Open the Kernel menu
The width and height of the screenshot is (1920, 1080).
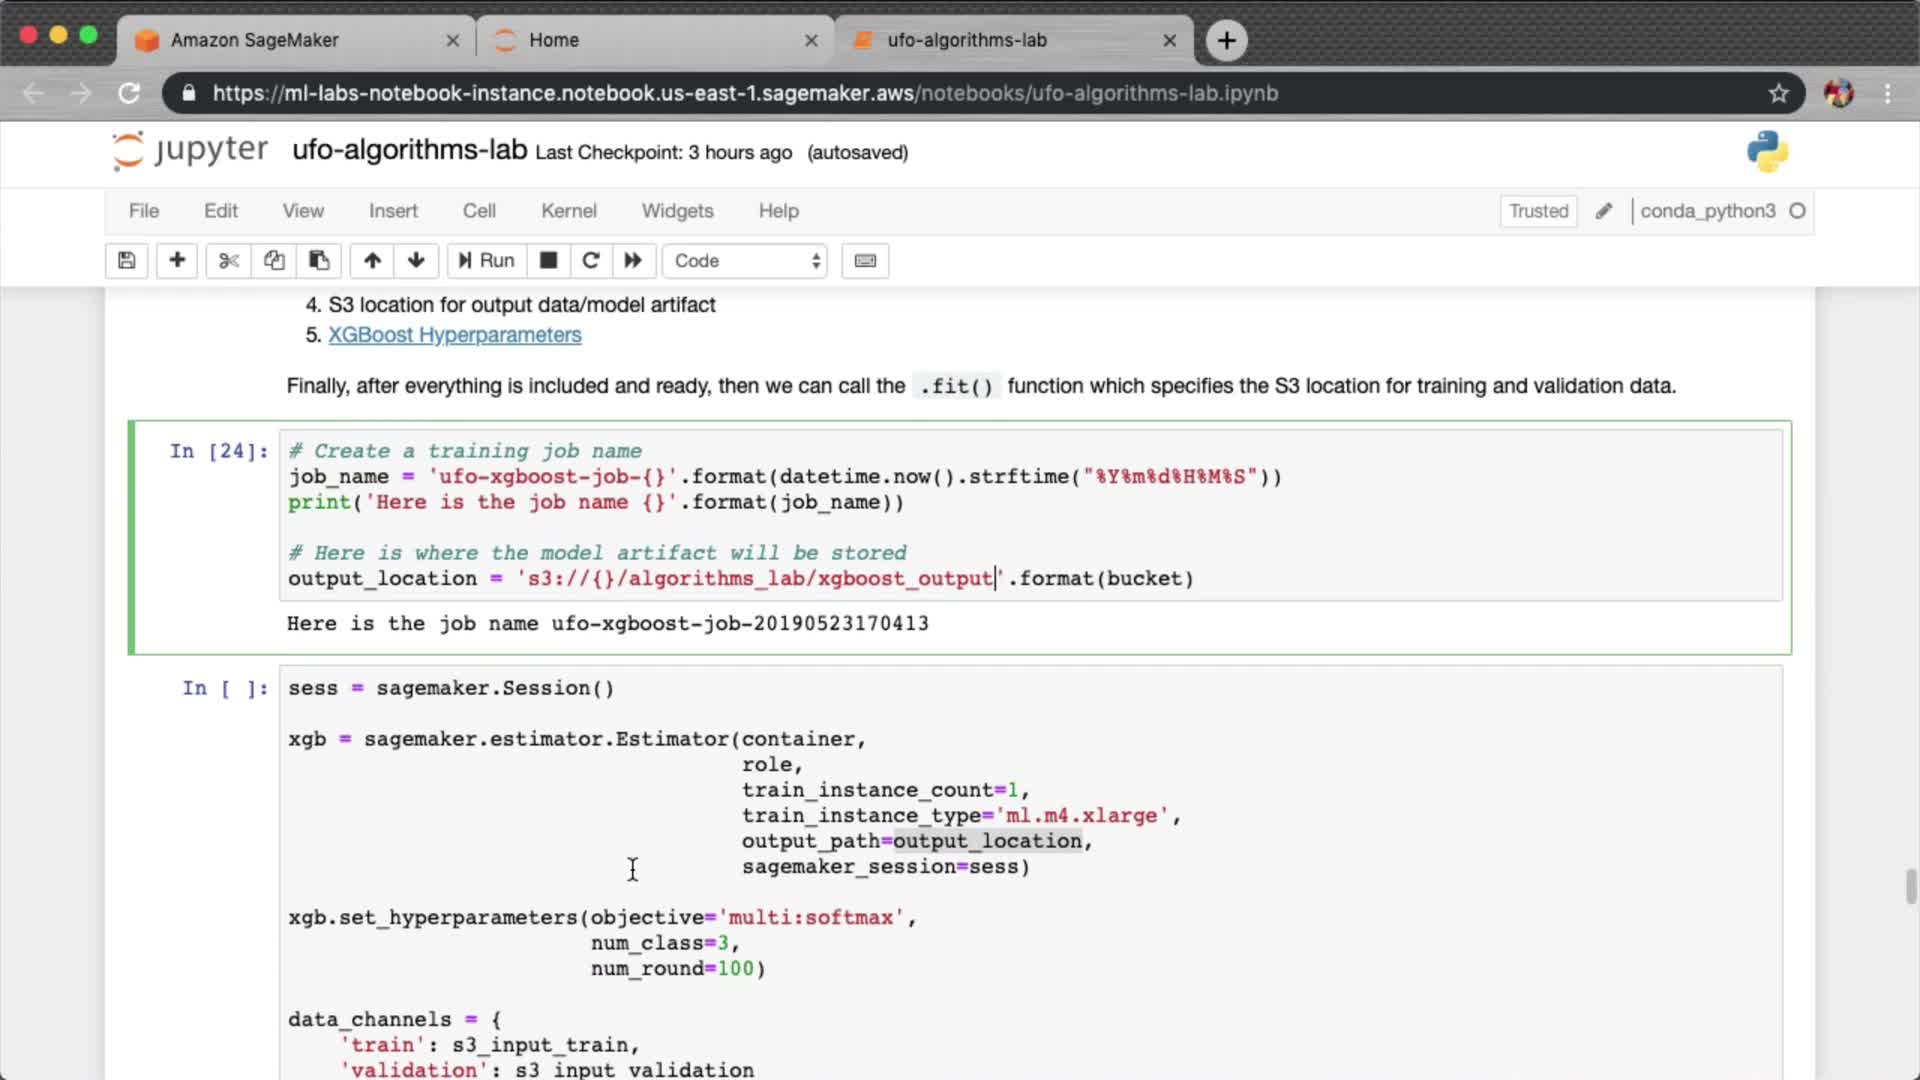(x=568, y=211)
